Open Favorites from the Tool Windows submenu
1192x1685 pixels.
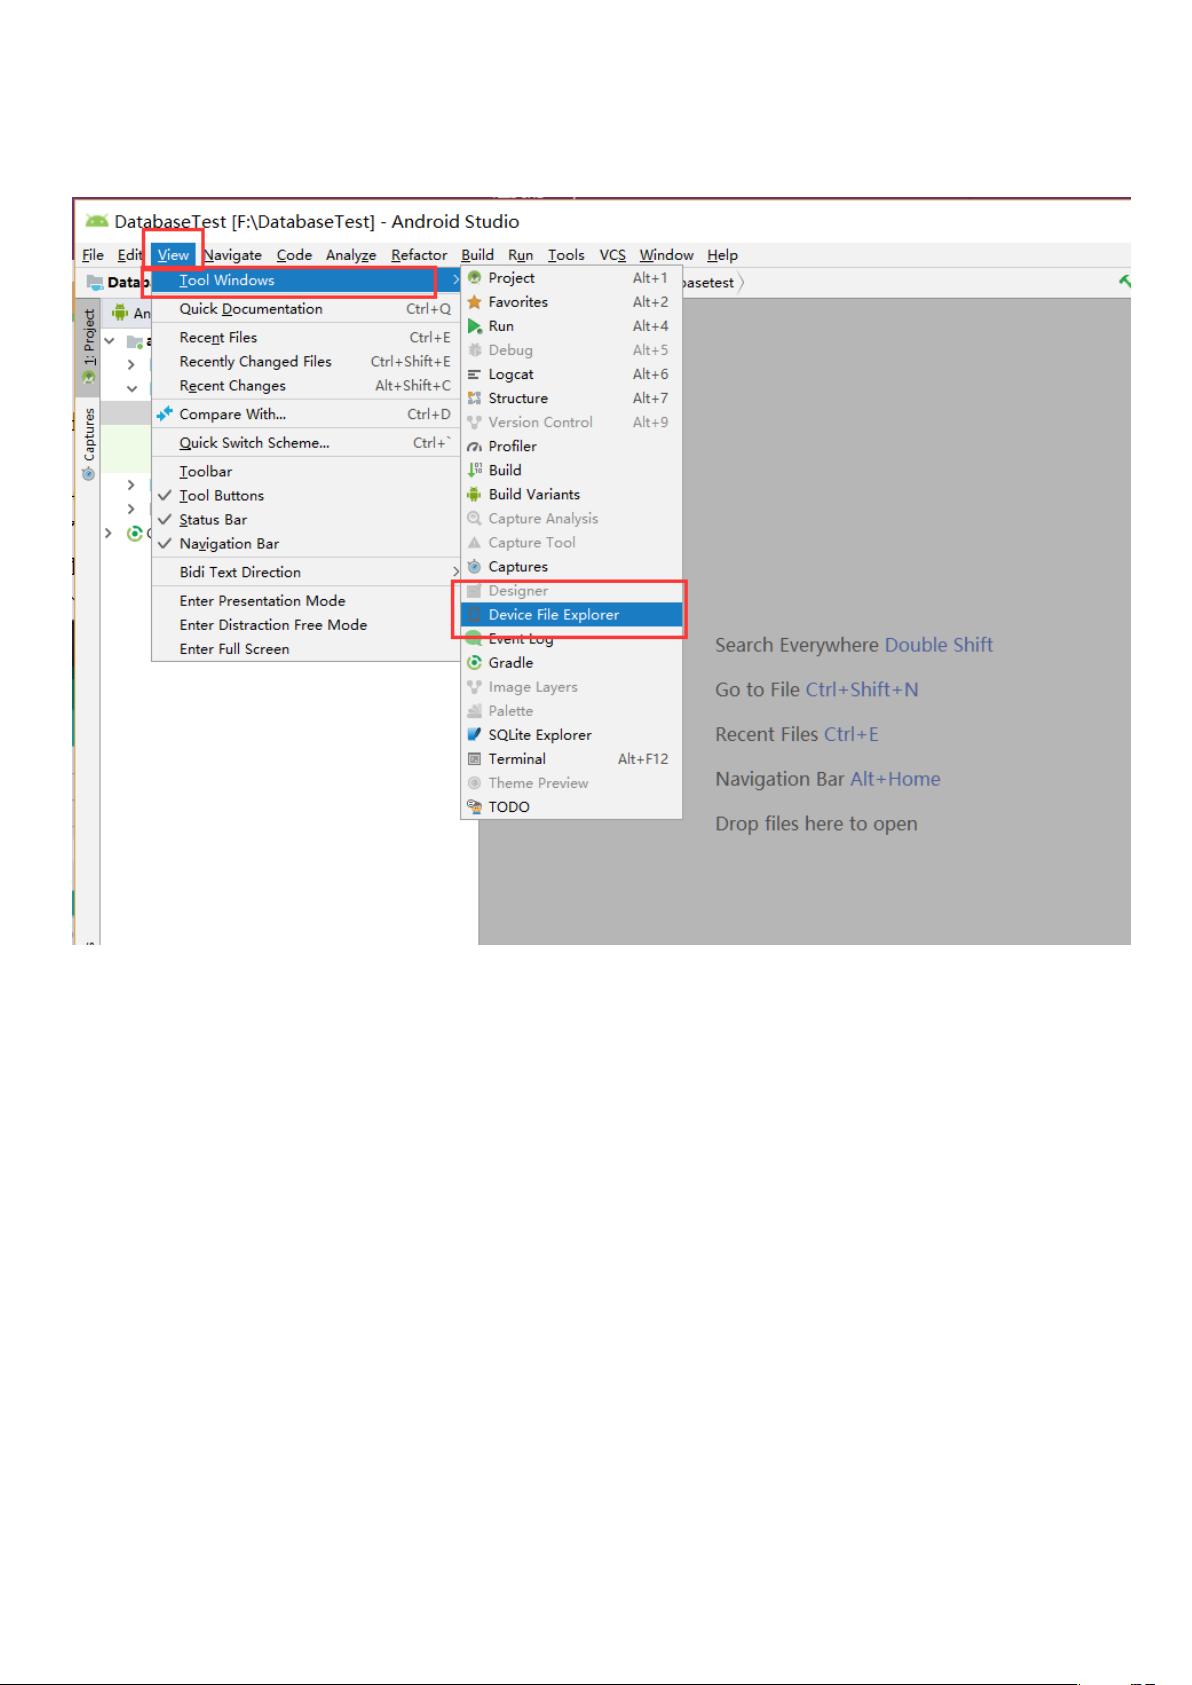(571, 302)
